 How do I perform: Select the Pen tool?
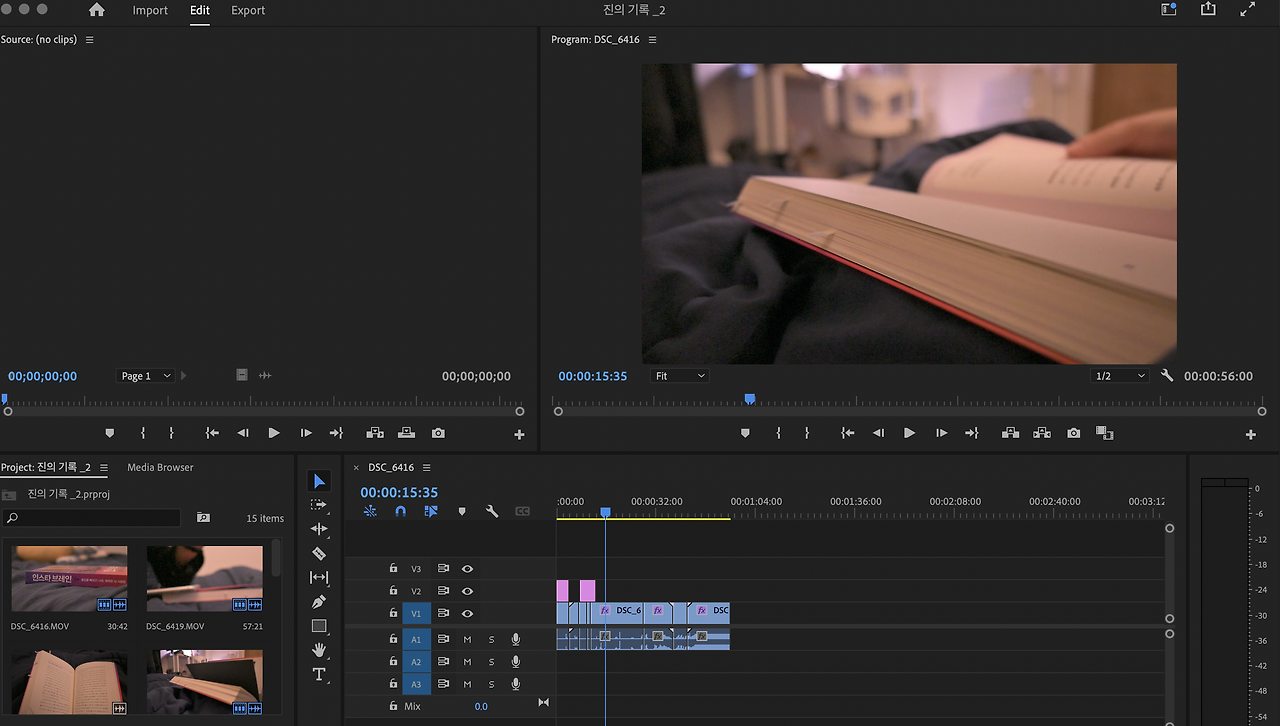pyautogui.click(x=319, y=602)
